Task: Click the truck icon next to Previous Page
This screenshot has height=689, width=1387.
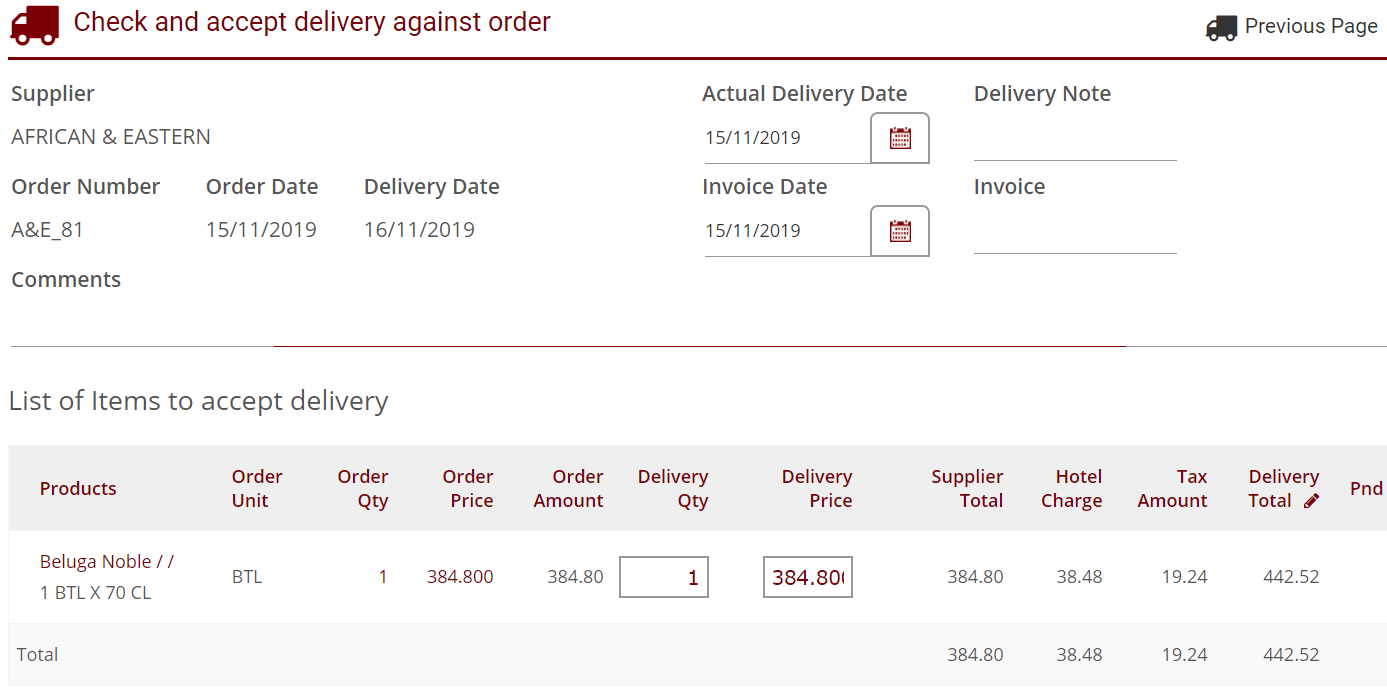Action: (1220, 27)
